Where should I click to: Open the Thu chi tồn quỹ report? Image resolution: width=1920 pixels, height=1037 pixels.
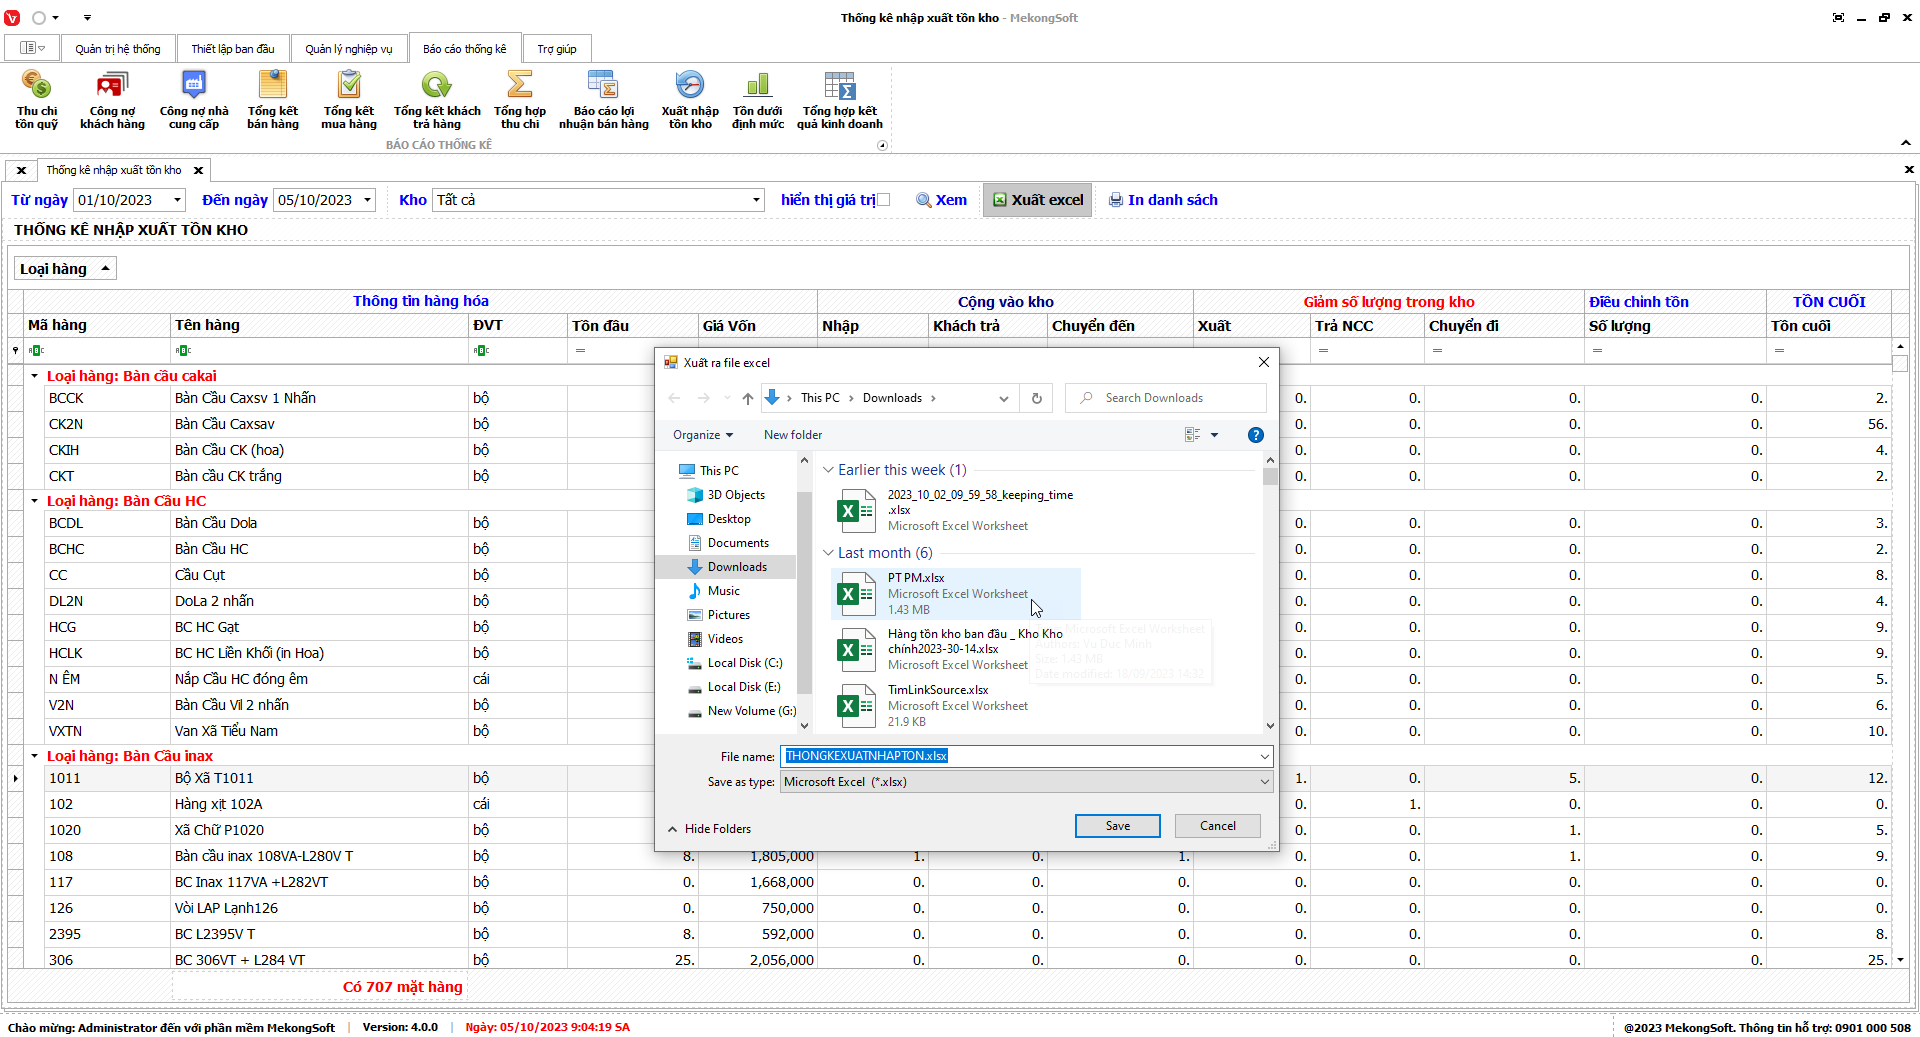36,99
